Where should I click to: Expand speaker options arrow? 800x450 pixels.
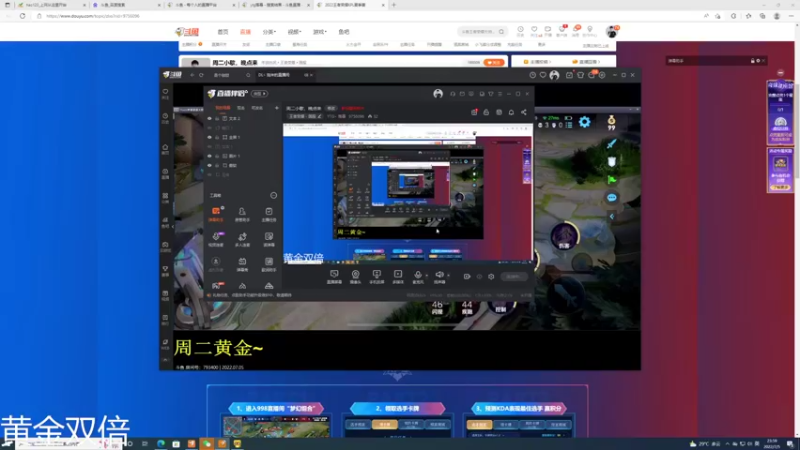tap(448, 276)
